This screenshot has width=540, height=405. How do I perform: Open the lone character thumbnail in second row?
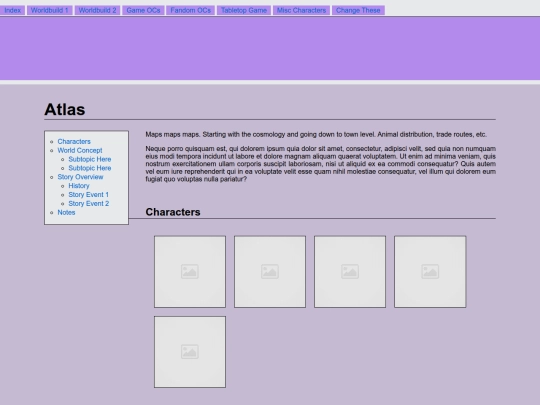[190, 352]
